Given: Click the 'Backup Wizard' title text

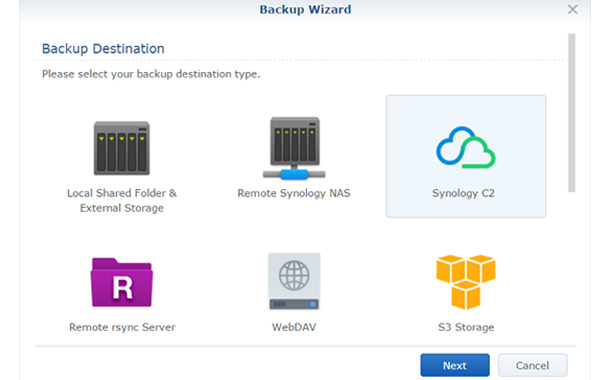Looking at the screenshot, I should coord(305,9).
